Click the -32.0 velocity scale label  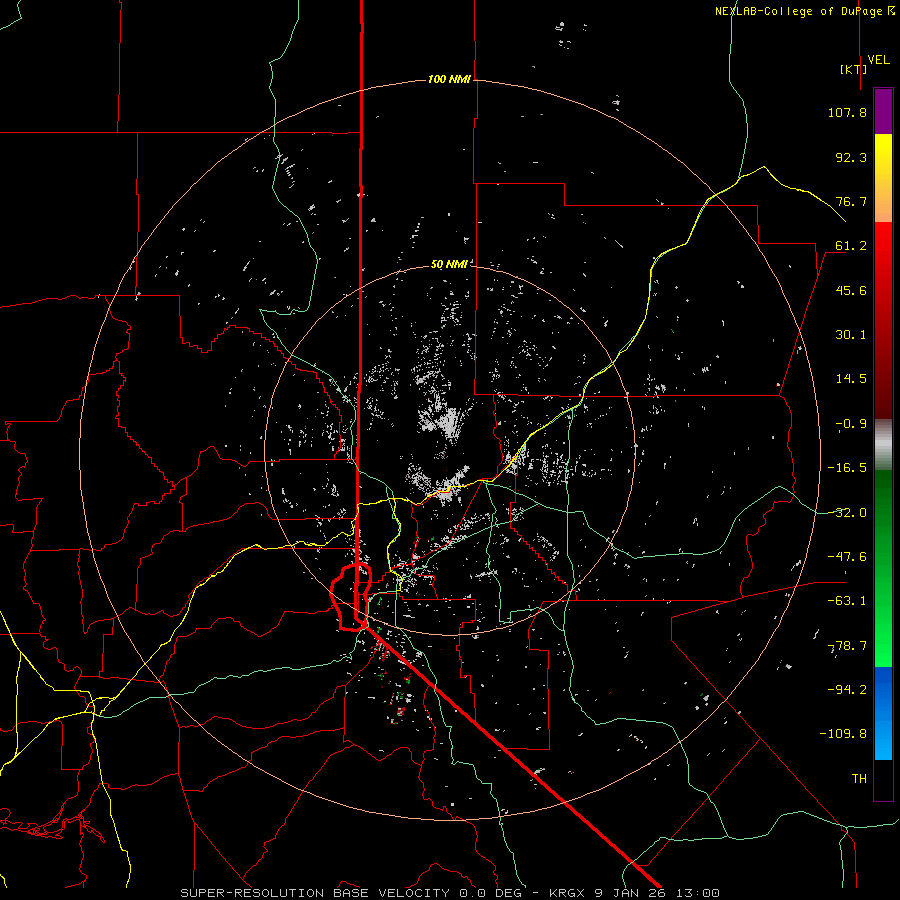pyautogui.click(x=847, y=513)
